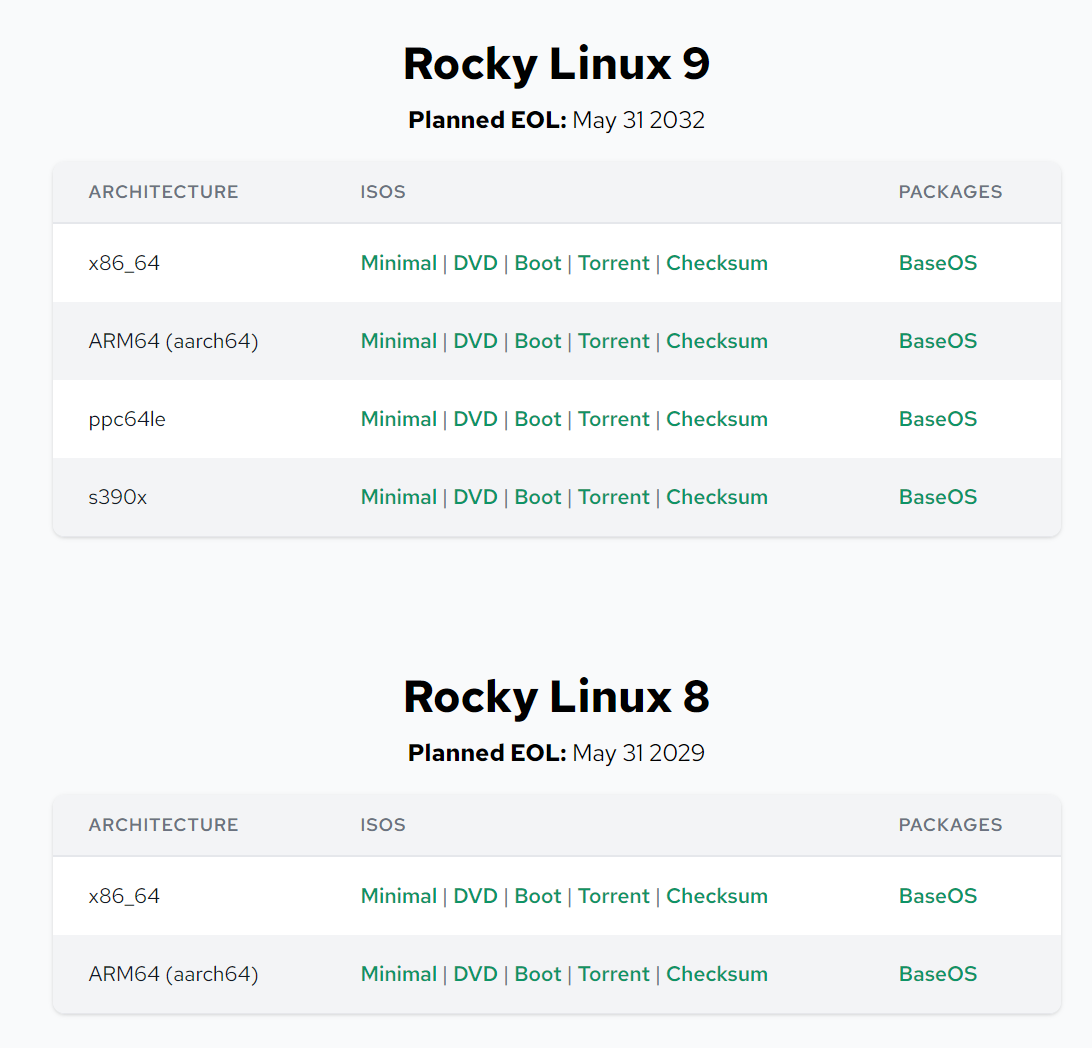Viewport: 1092px width, 1048px height.
Task: Open the DVD ISO for s390x Rocky 9
Action: [475, 497]
